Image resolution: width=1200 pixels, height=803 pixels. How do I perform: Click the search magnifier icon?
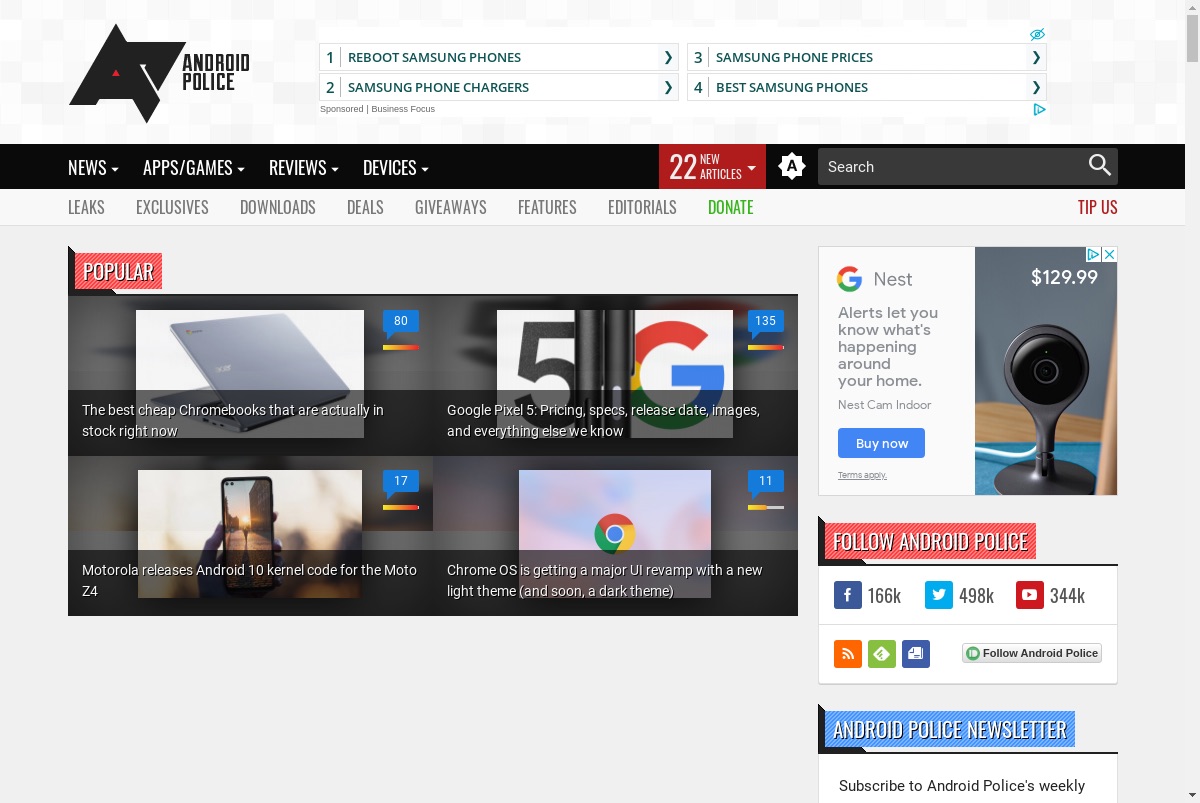(x=1099, y=166)
